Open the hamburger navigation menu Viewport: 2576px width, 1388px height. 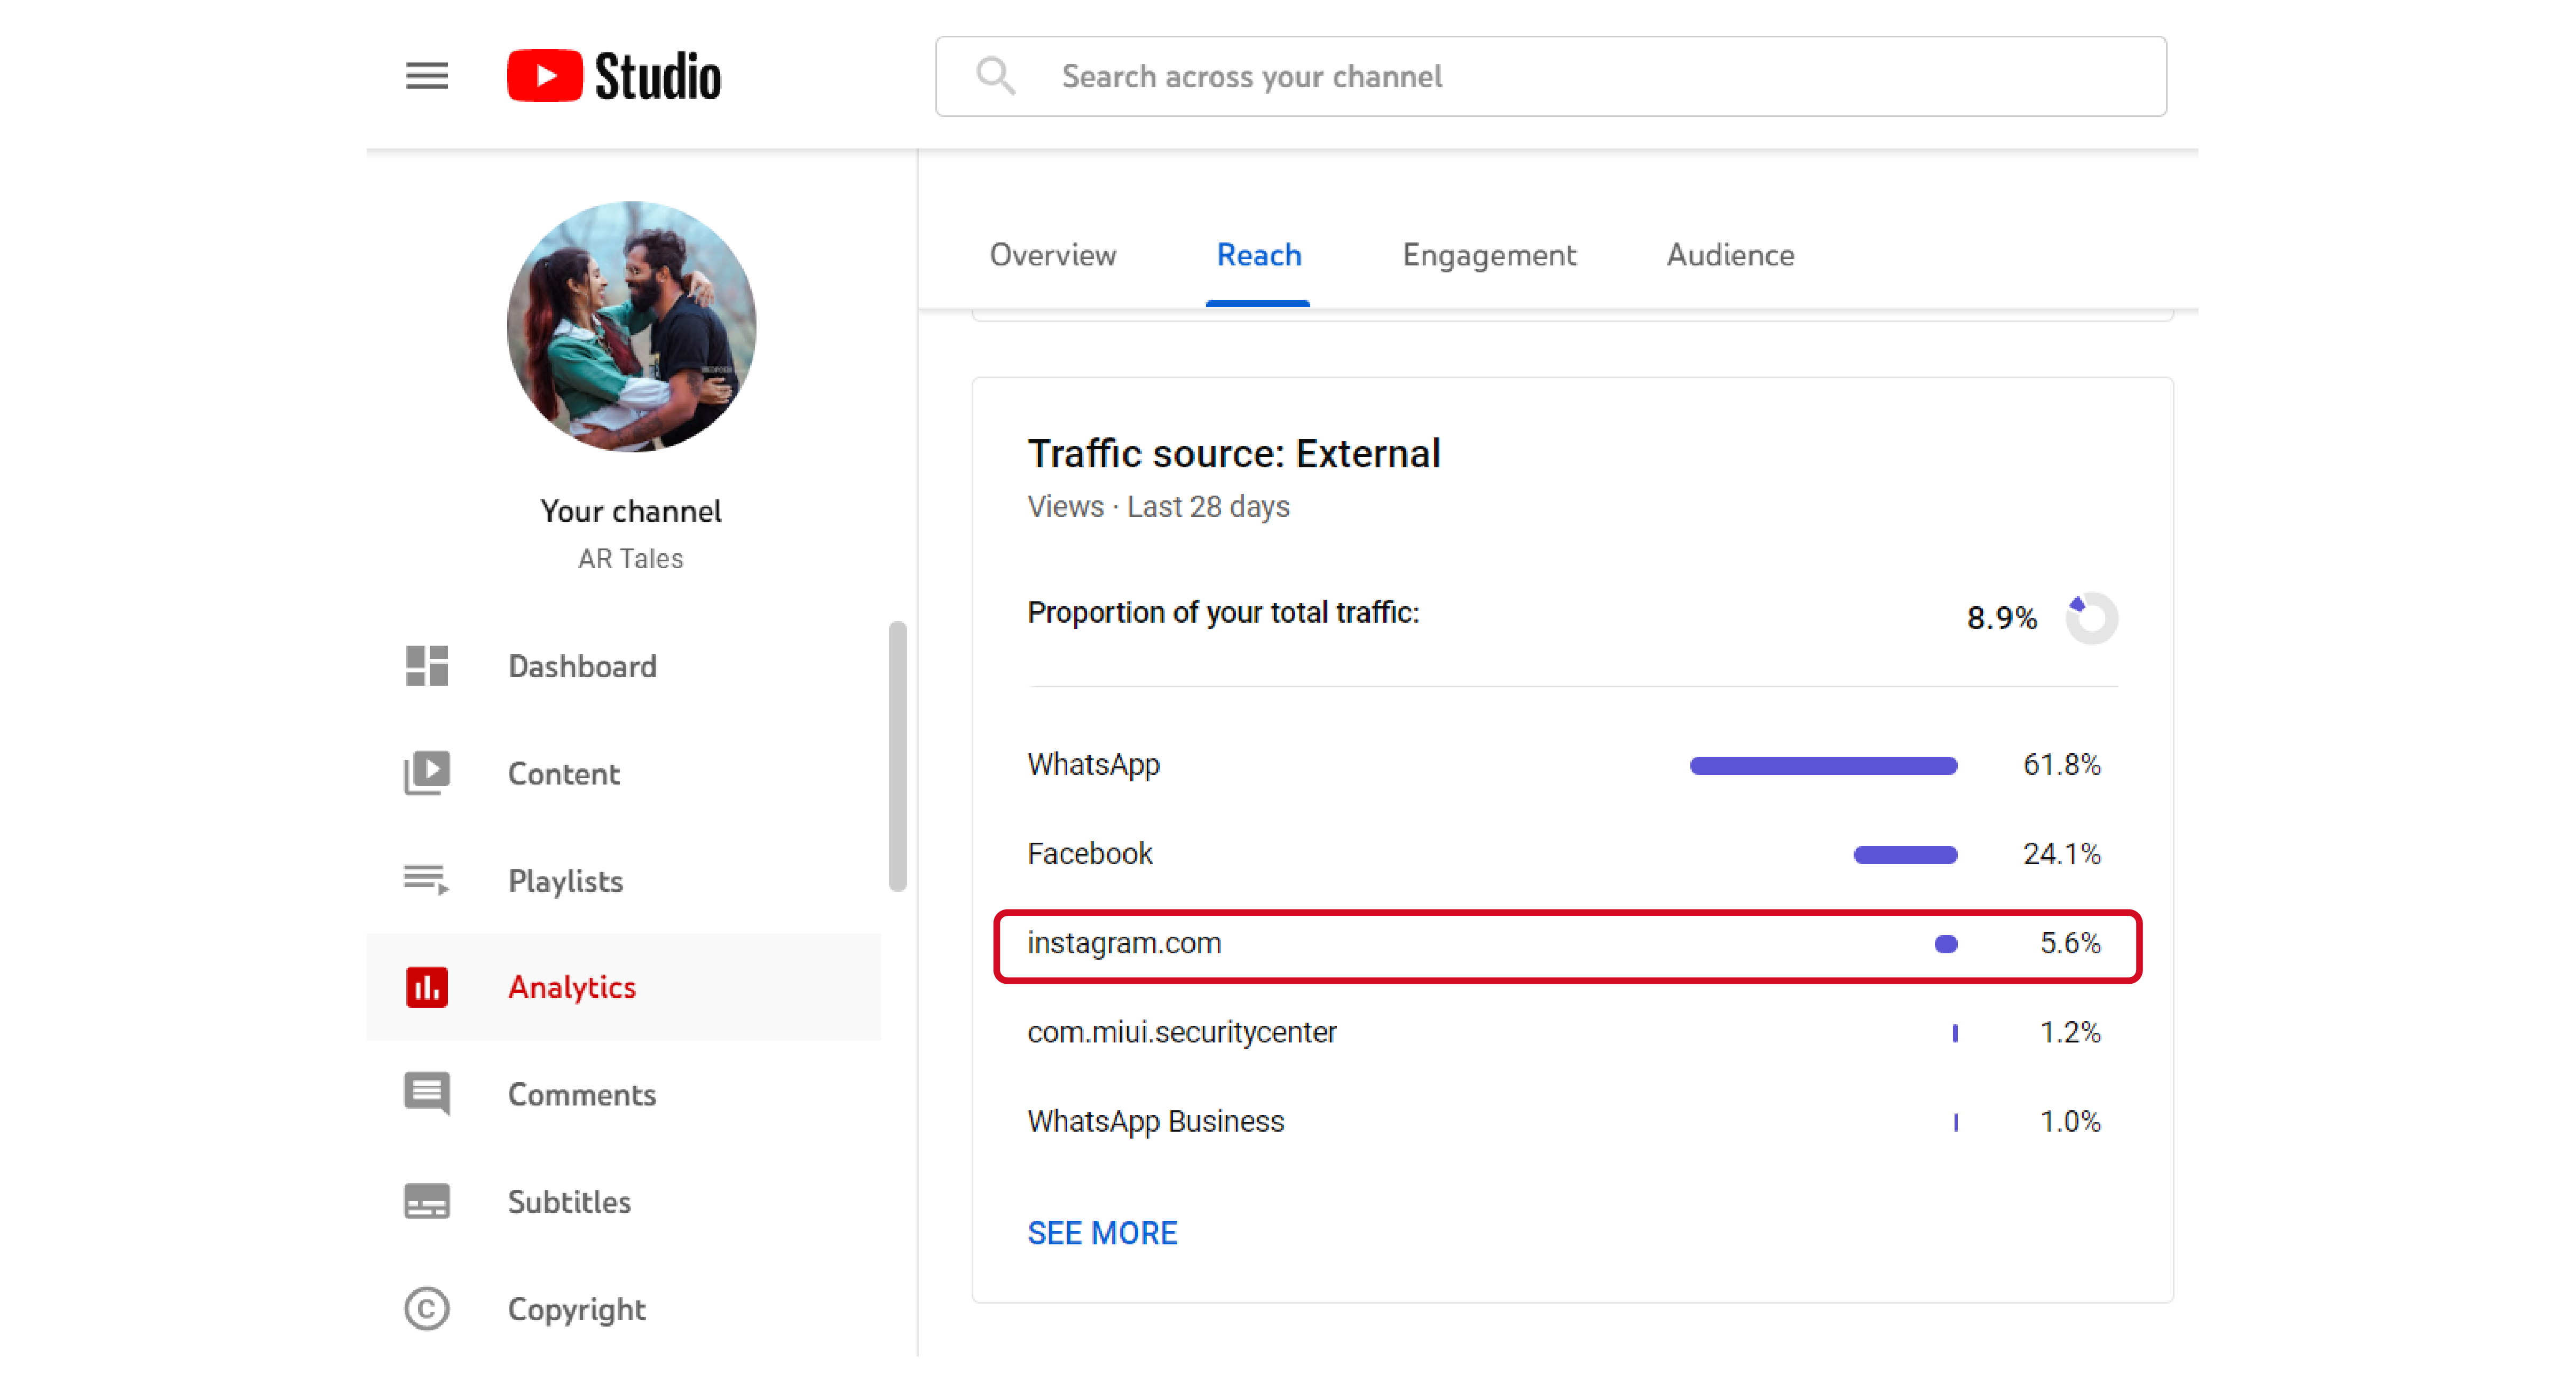click(x=427, y=76)
